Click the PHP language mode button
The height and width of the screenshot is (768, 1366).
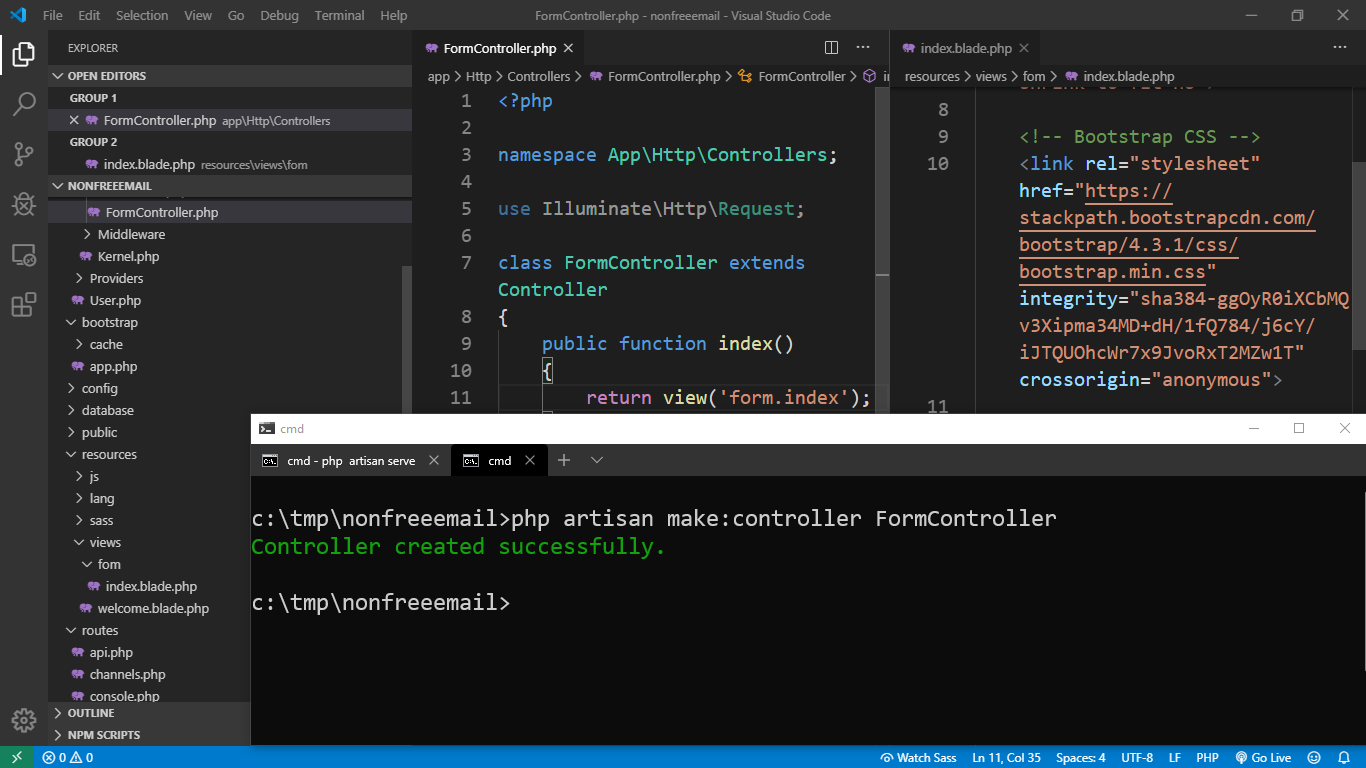[x=1207, y=758]
